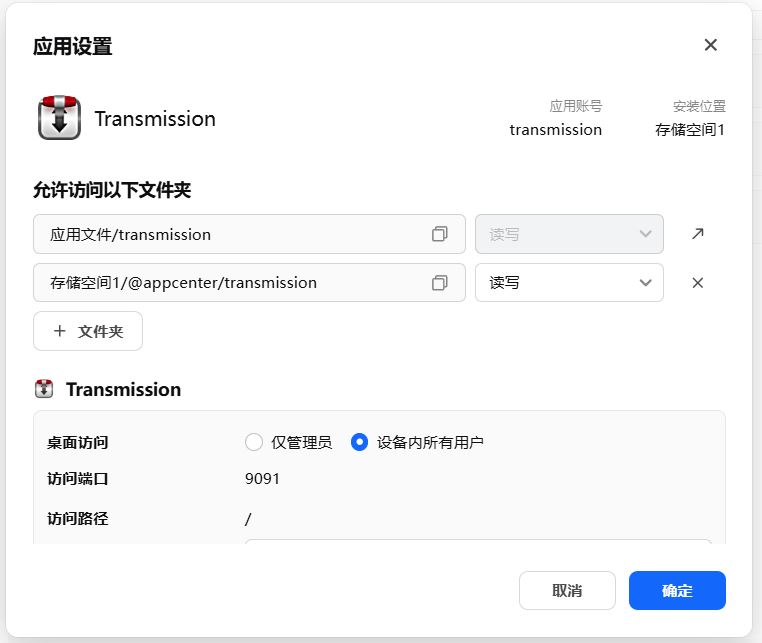Copy the 存储空间1/@appcenter/transmission path
The height and width of the screenshot is (643, 762).
point(439,283)
